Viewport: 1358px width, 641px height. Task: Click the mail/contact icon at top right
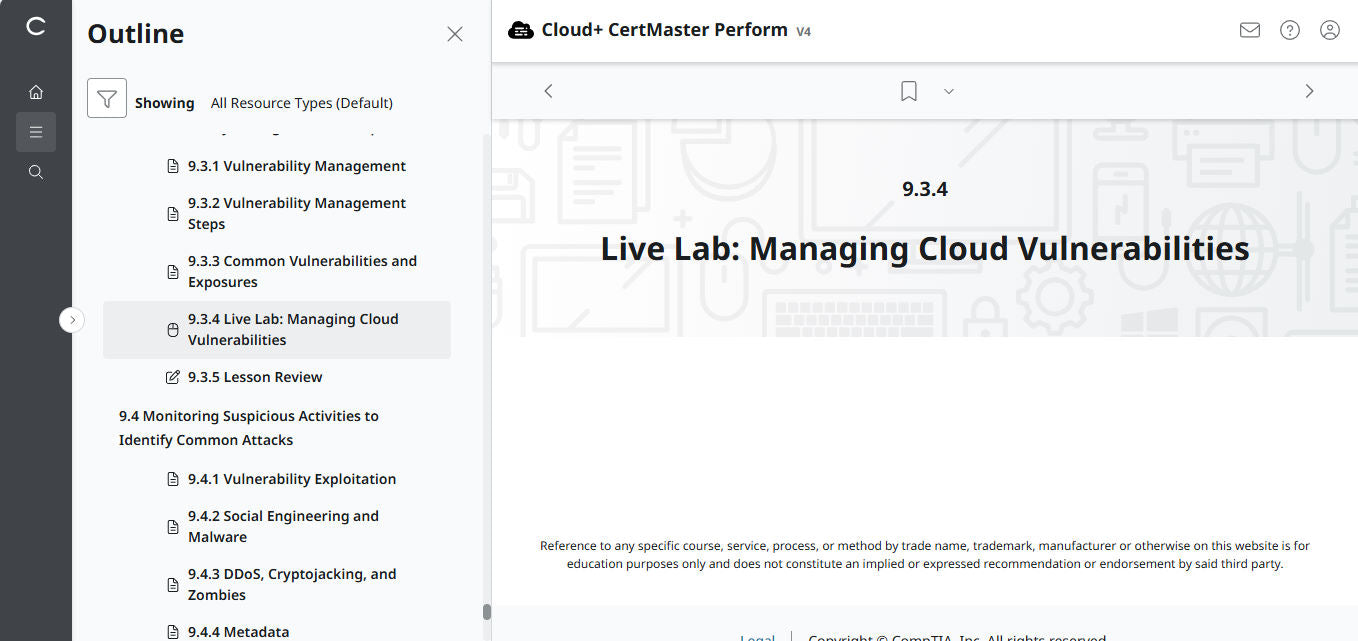1249,30
